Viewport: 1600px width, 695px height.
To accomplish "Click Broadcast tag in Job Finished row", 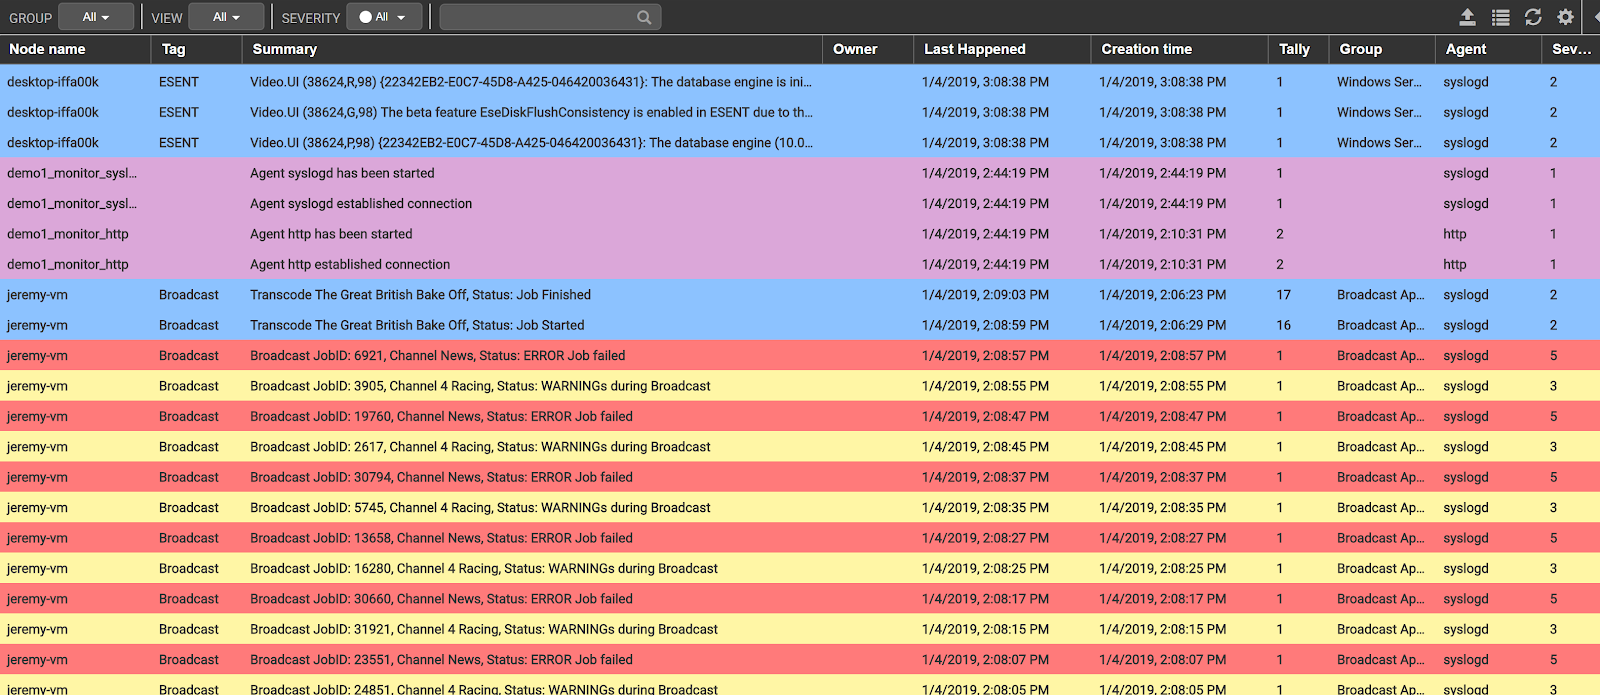I will tap(189, 295).
